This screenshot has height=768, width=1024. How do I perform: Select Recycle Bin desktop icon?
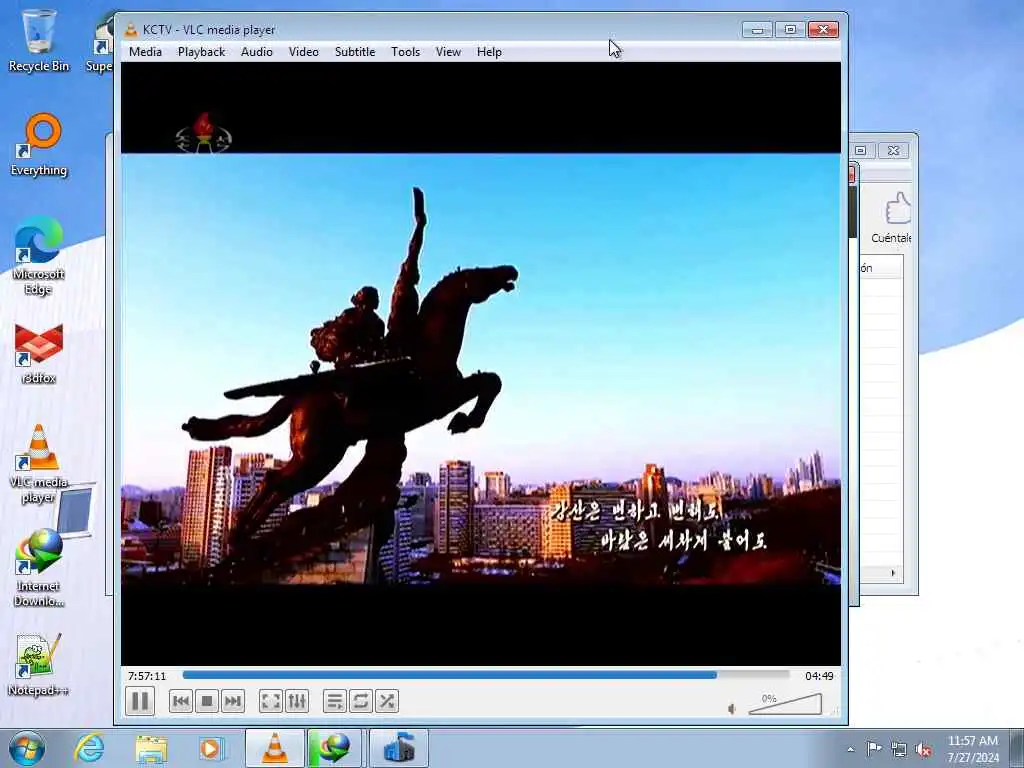point(39,40)
